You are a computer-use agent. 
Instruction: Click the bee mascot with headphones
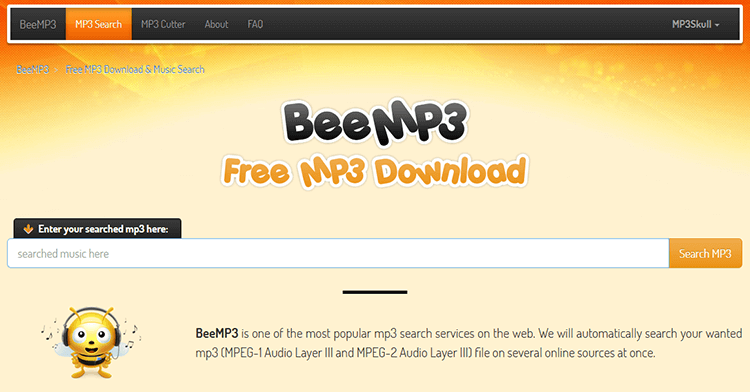click(91, 343)
